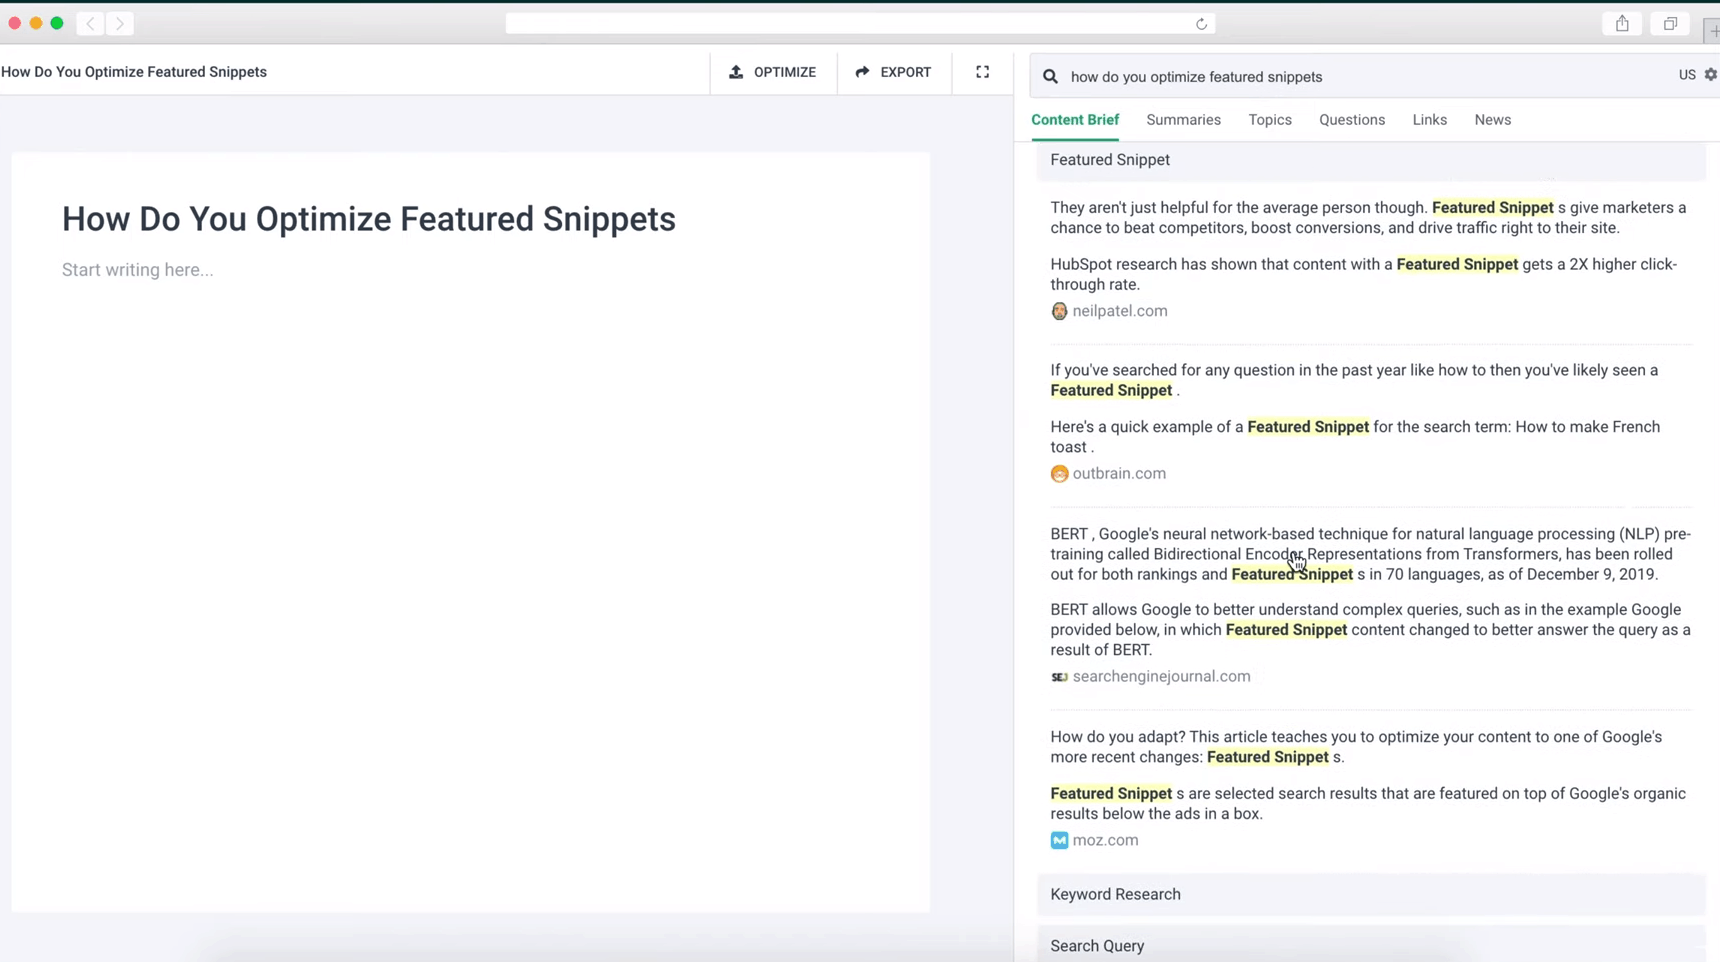Click the upload icon on OPTIMIZE
This screenshot has height=962, width=1720.
pyautogui.click(x=736, y=72)
